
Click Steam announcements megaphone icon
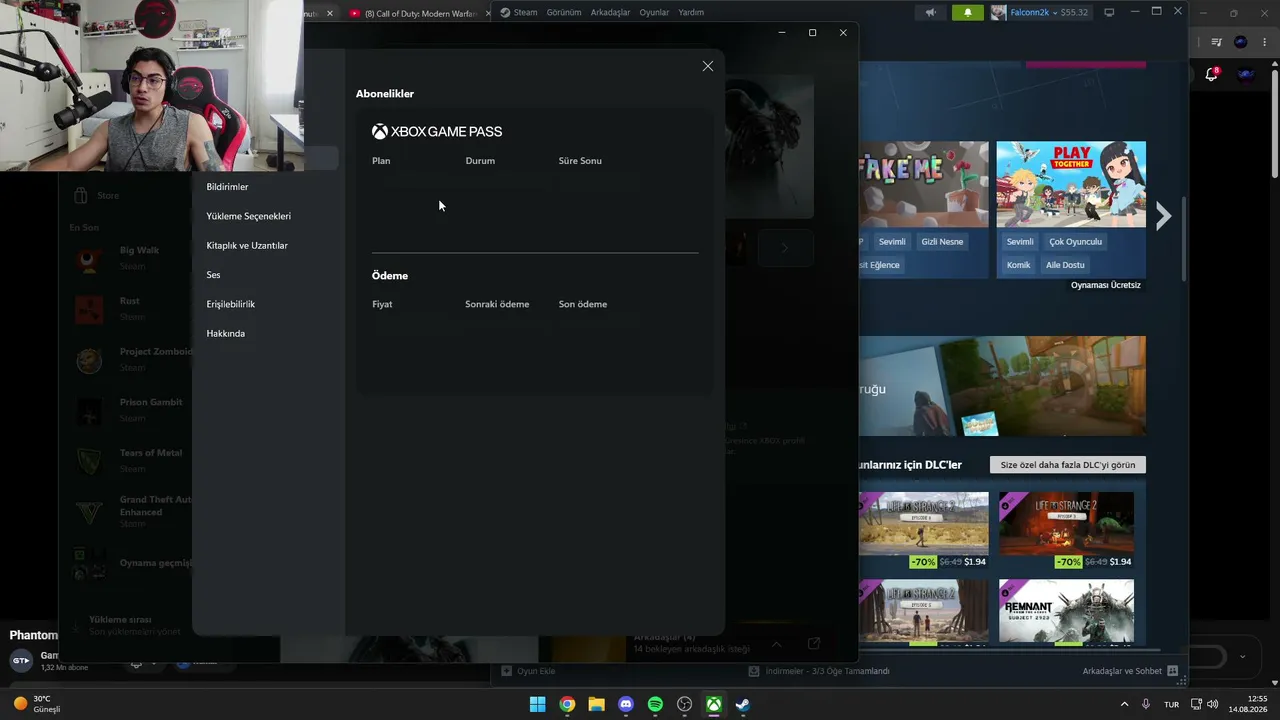coord(930,13)
